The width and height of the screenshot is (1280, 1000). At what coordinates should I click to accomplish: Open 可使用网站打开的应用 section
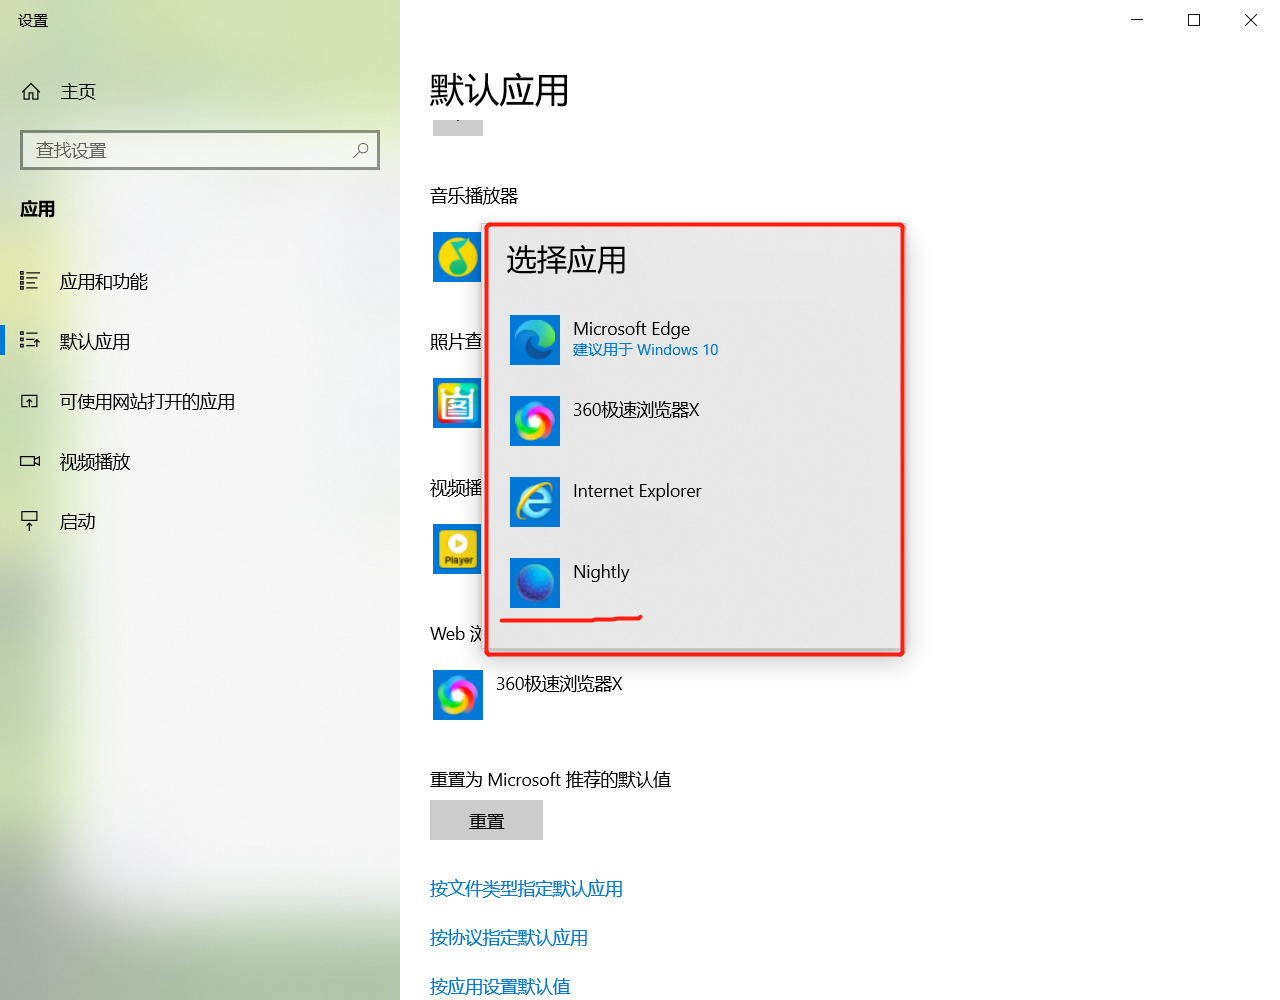(146, 402)
